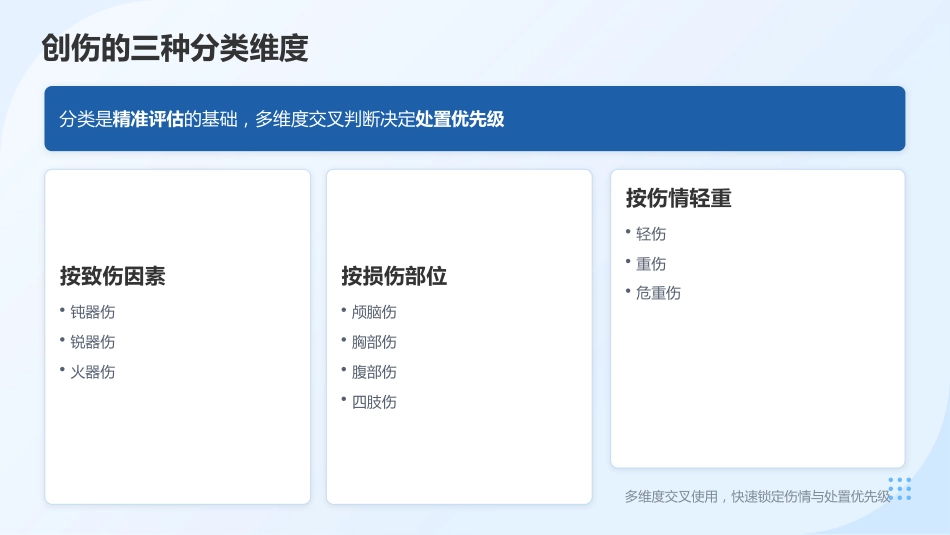Click the bullet 四肢伤
950x535 pixels.
(374, 402)
